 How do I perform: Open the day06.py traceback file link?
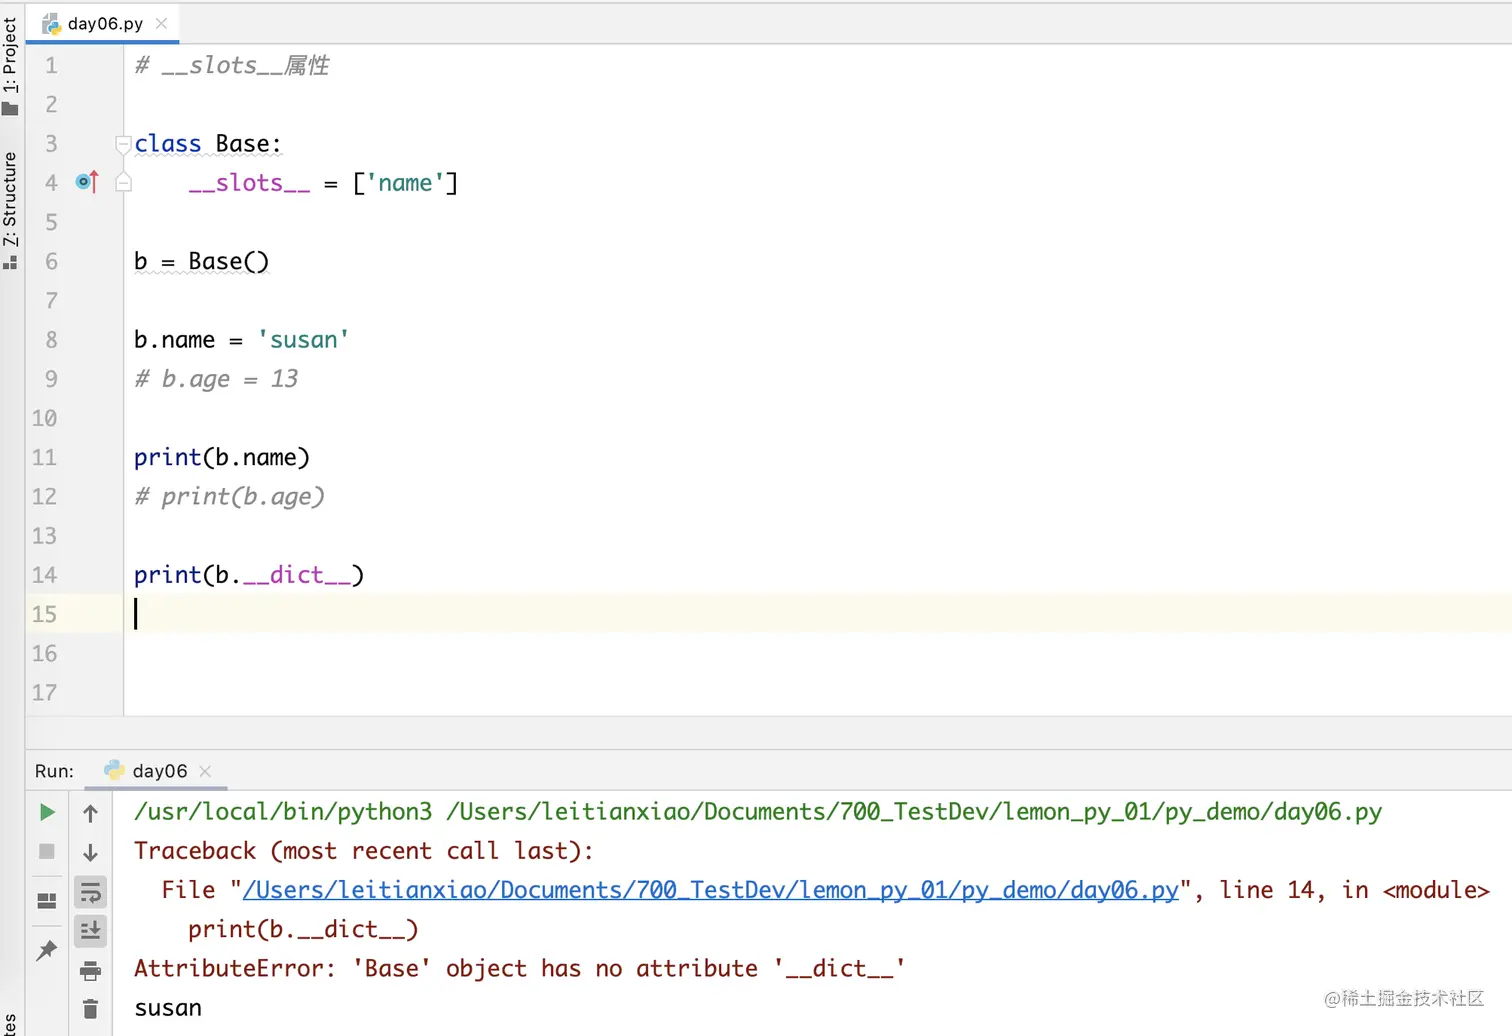(710, 890)
